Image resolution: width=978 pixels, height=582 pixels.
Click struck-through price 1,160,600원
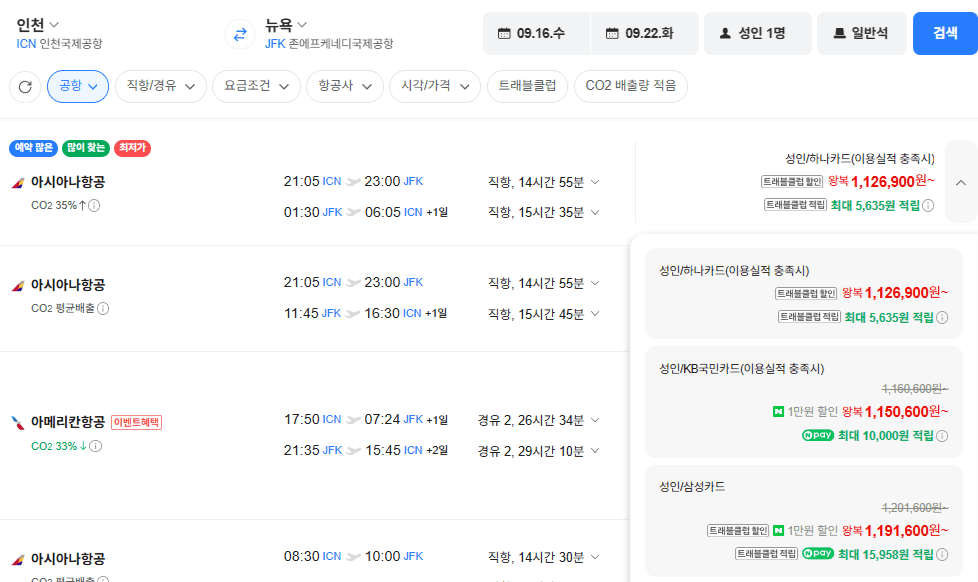point(914,389)
